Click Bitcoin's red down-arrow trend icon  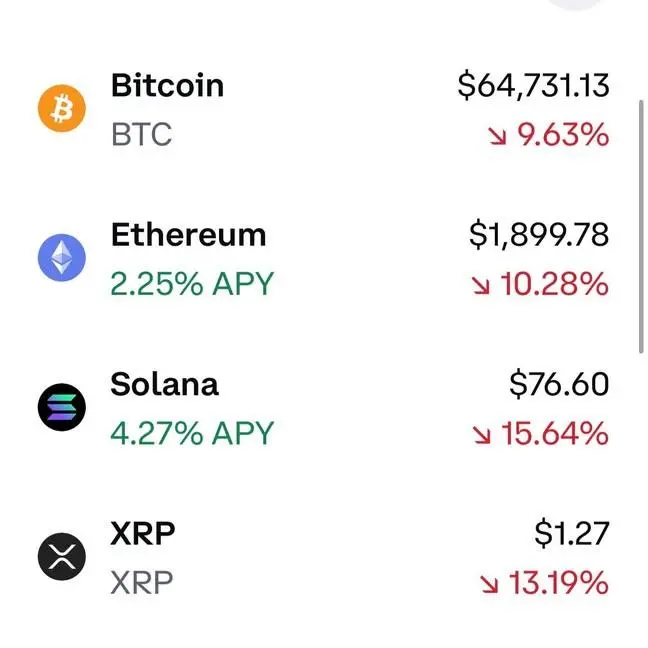(497, 135)
